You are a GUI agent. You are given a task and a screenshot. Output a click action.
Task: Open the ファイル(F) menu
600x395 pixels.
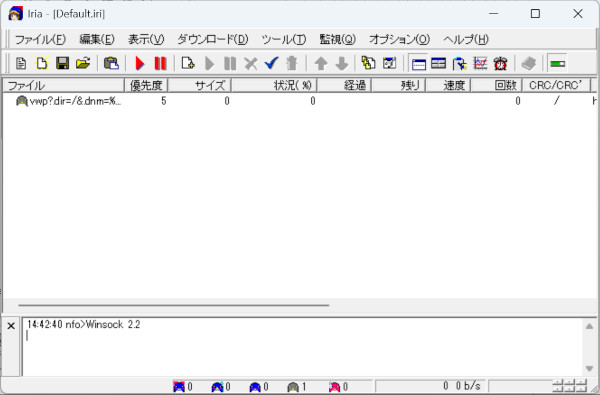click(x=40, y=39)
